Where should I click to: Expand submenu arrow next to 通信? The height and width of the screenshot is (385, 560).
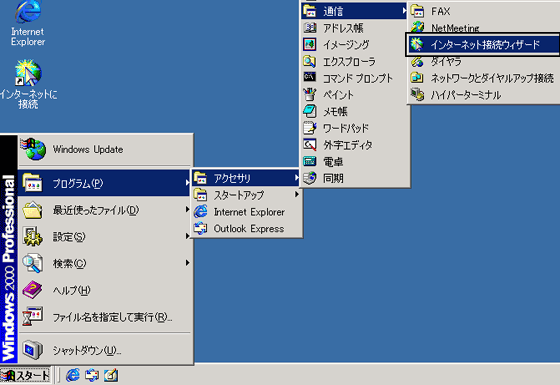(x=404, y=11)
